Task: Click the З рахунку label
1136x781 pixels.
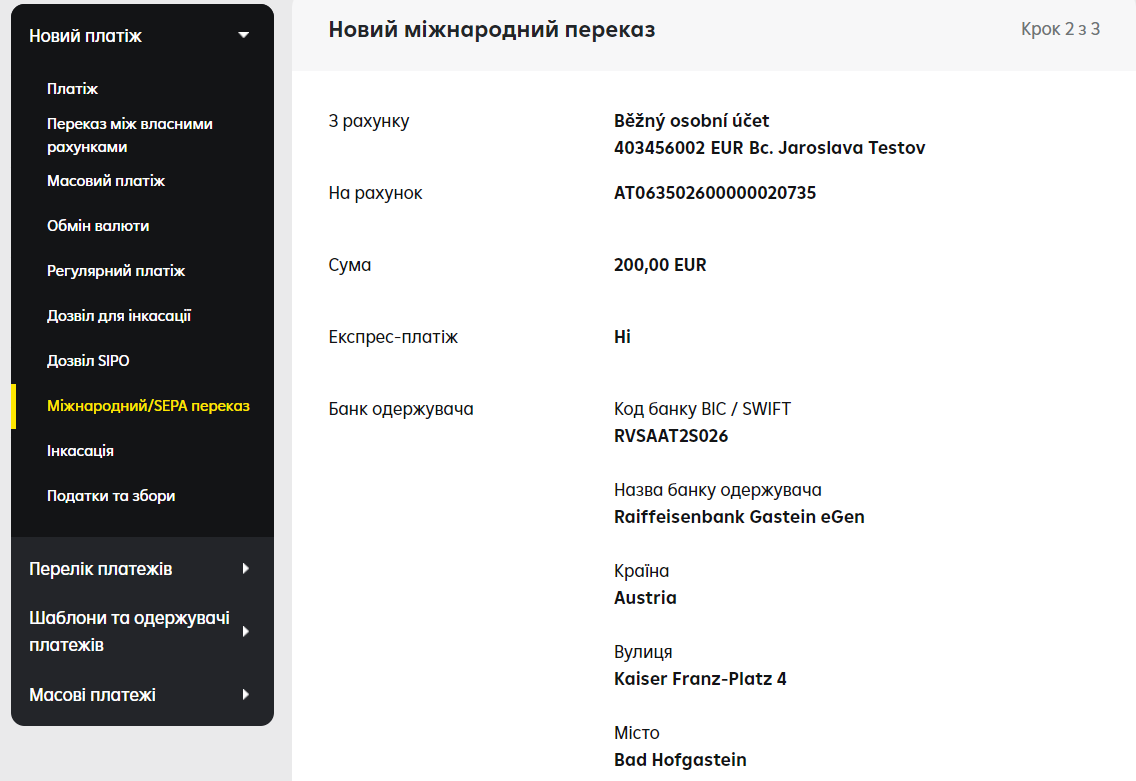Action: 369,121
